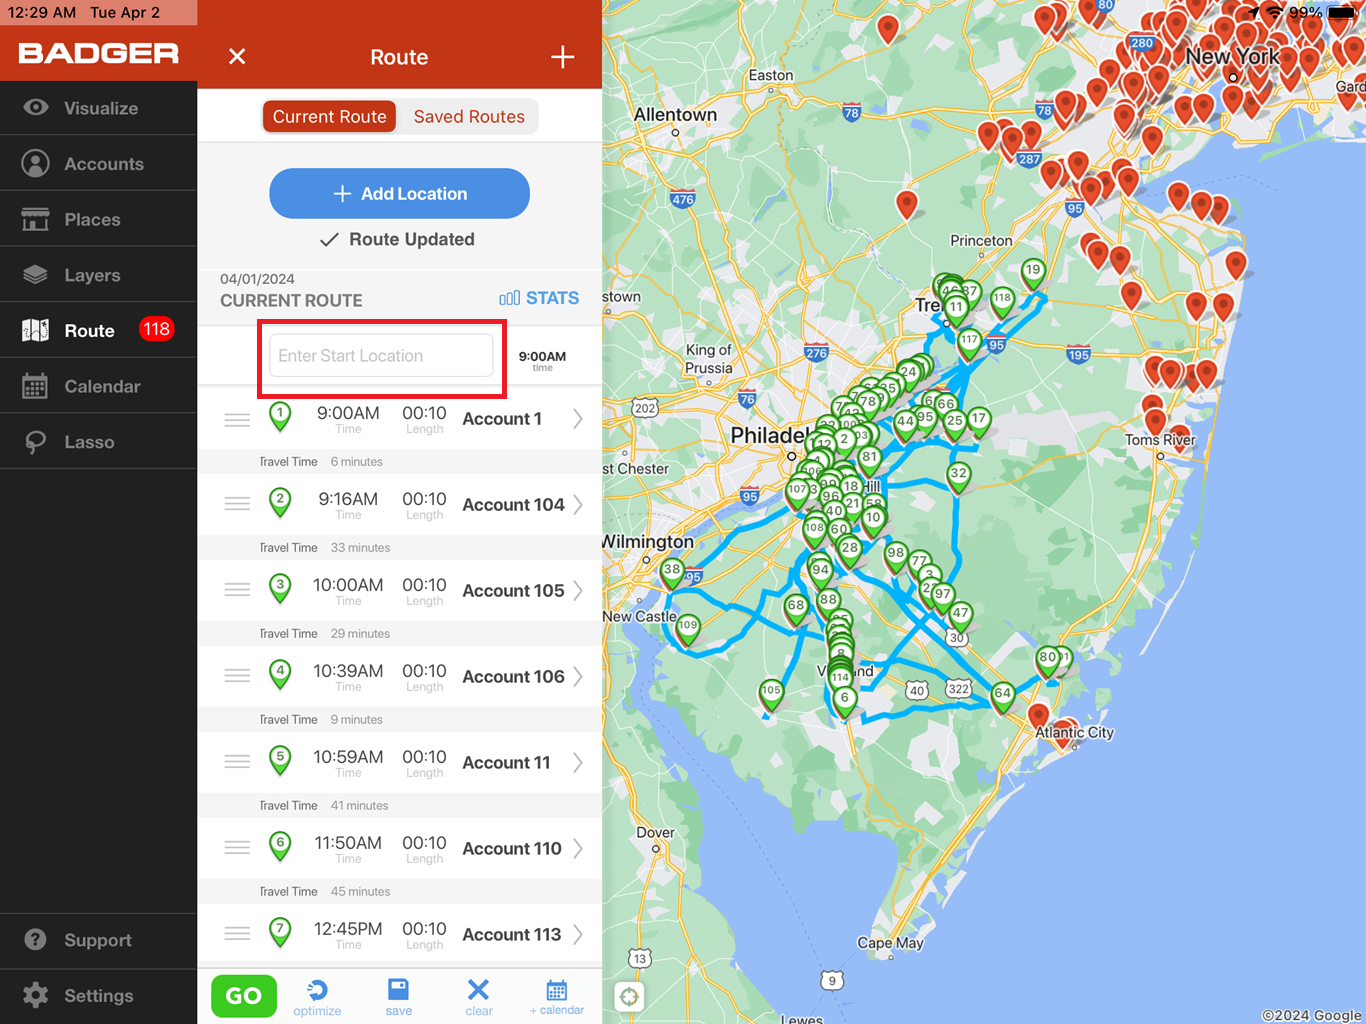The image size is (1366, 1024).
Task: Tap the battery indicator in status bar
Action: pyautogui.click(x=1341, y=13)
